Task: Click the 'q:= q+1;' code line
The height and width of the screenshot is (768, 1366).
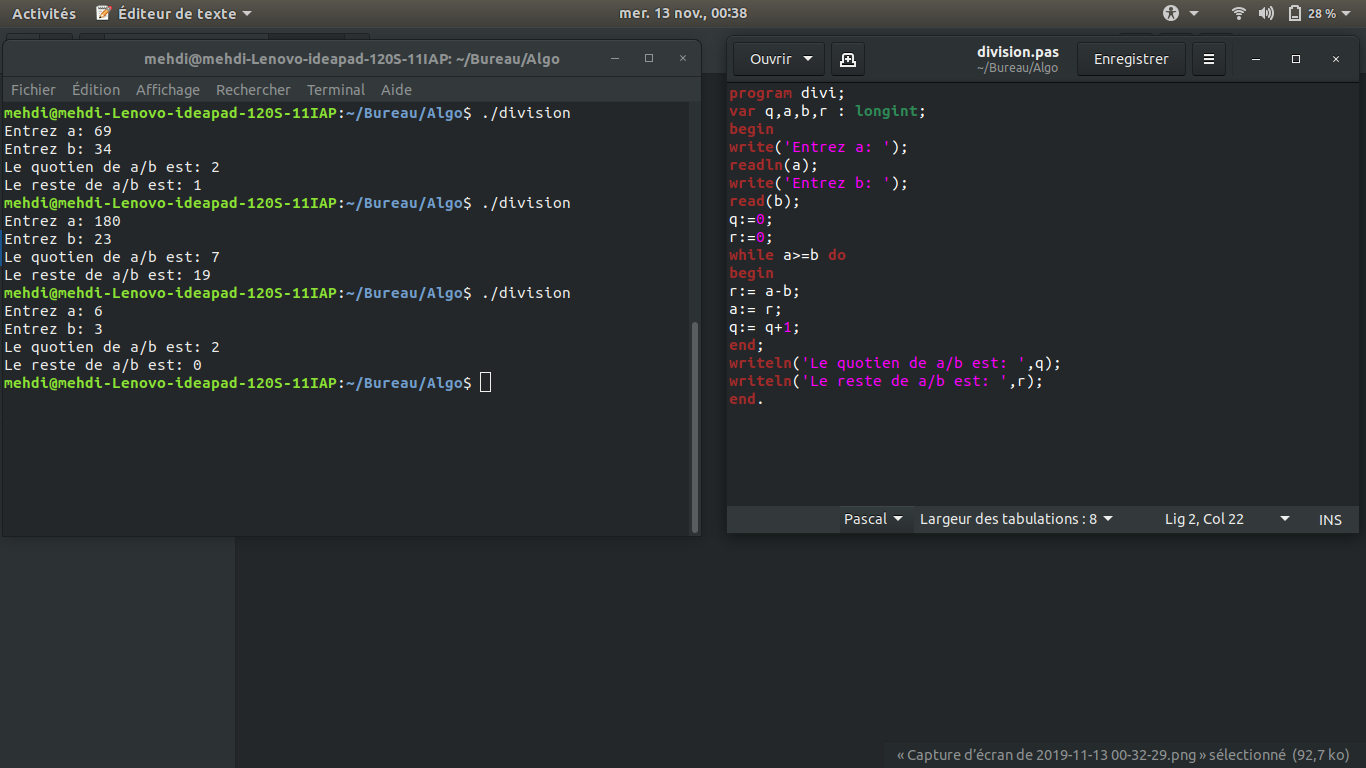Action: (765, 327)
